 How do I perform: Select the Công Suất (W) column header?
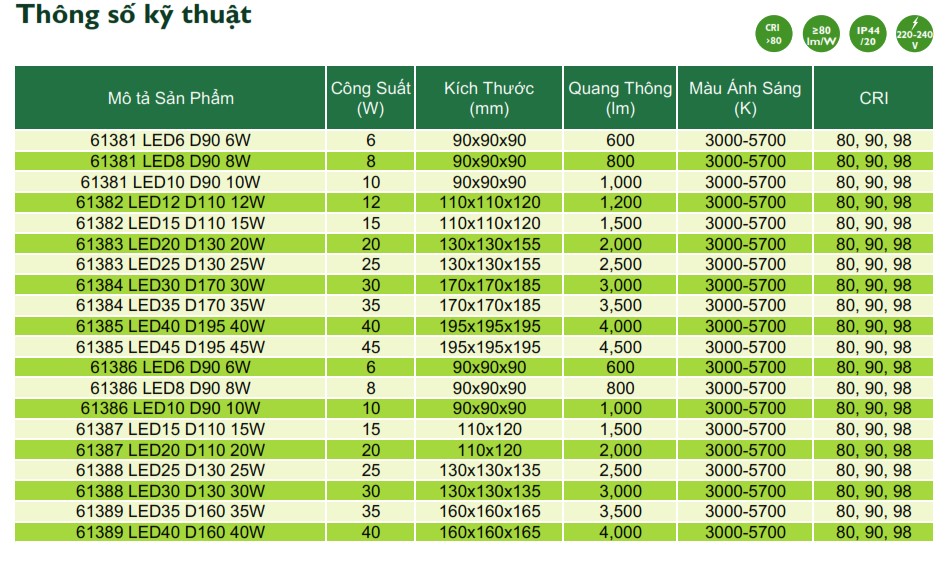tap(371, 98)
